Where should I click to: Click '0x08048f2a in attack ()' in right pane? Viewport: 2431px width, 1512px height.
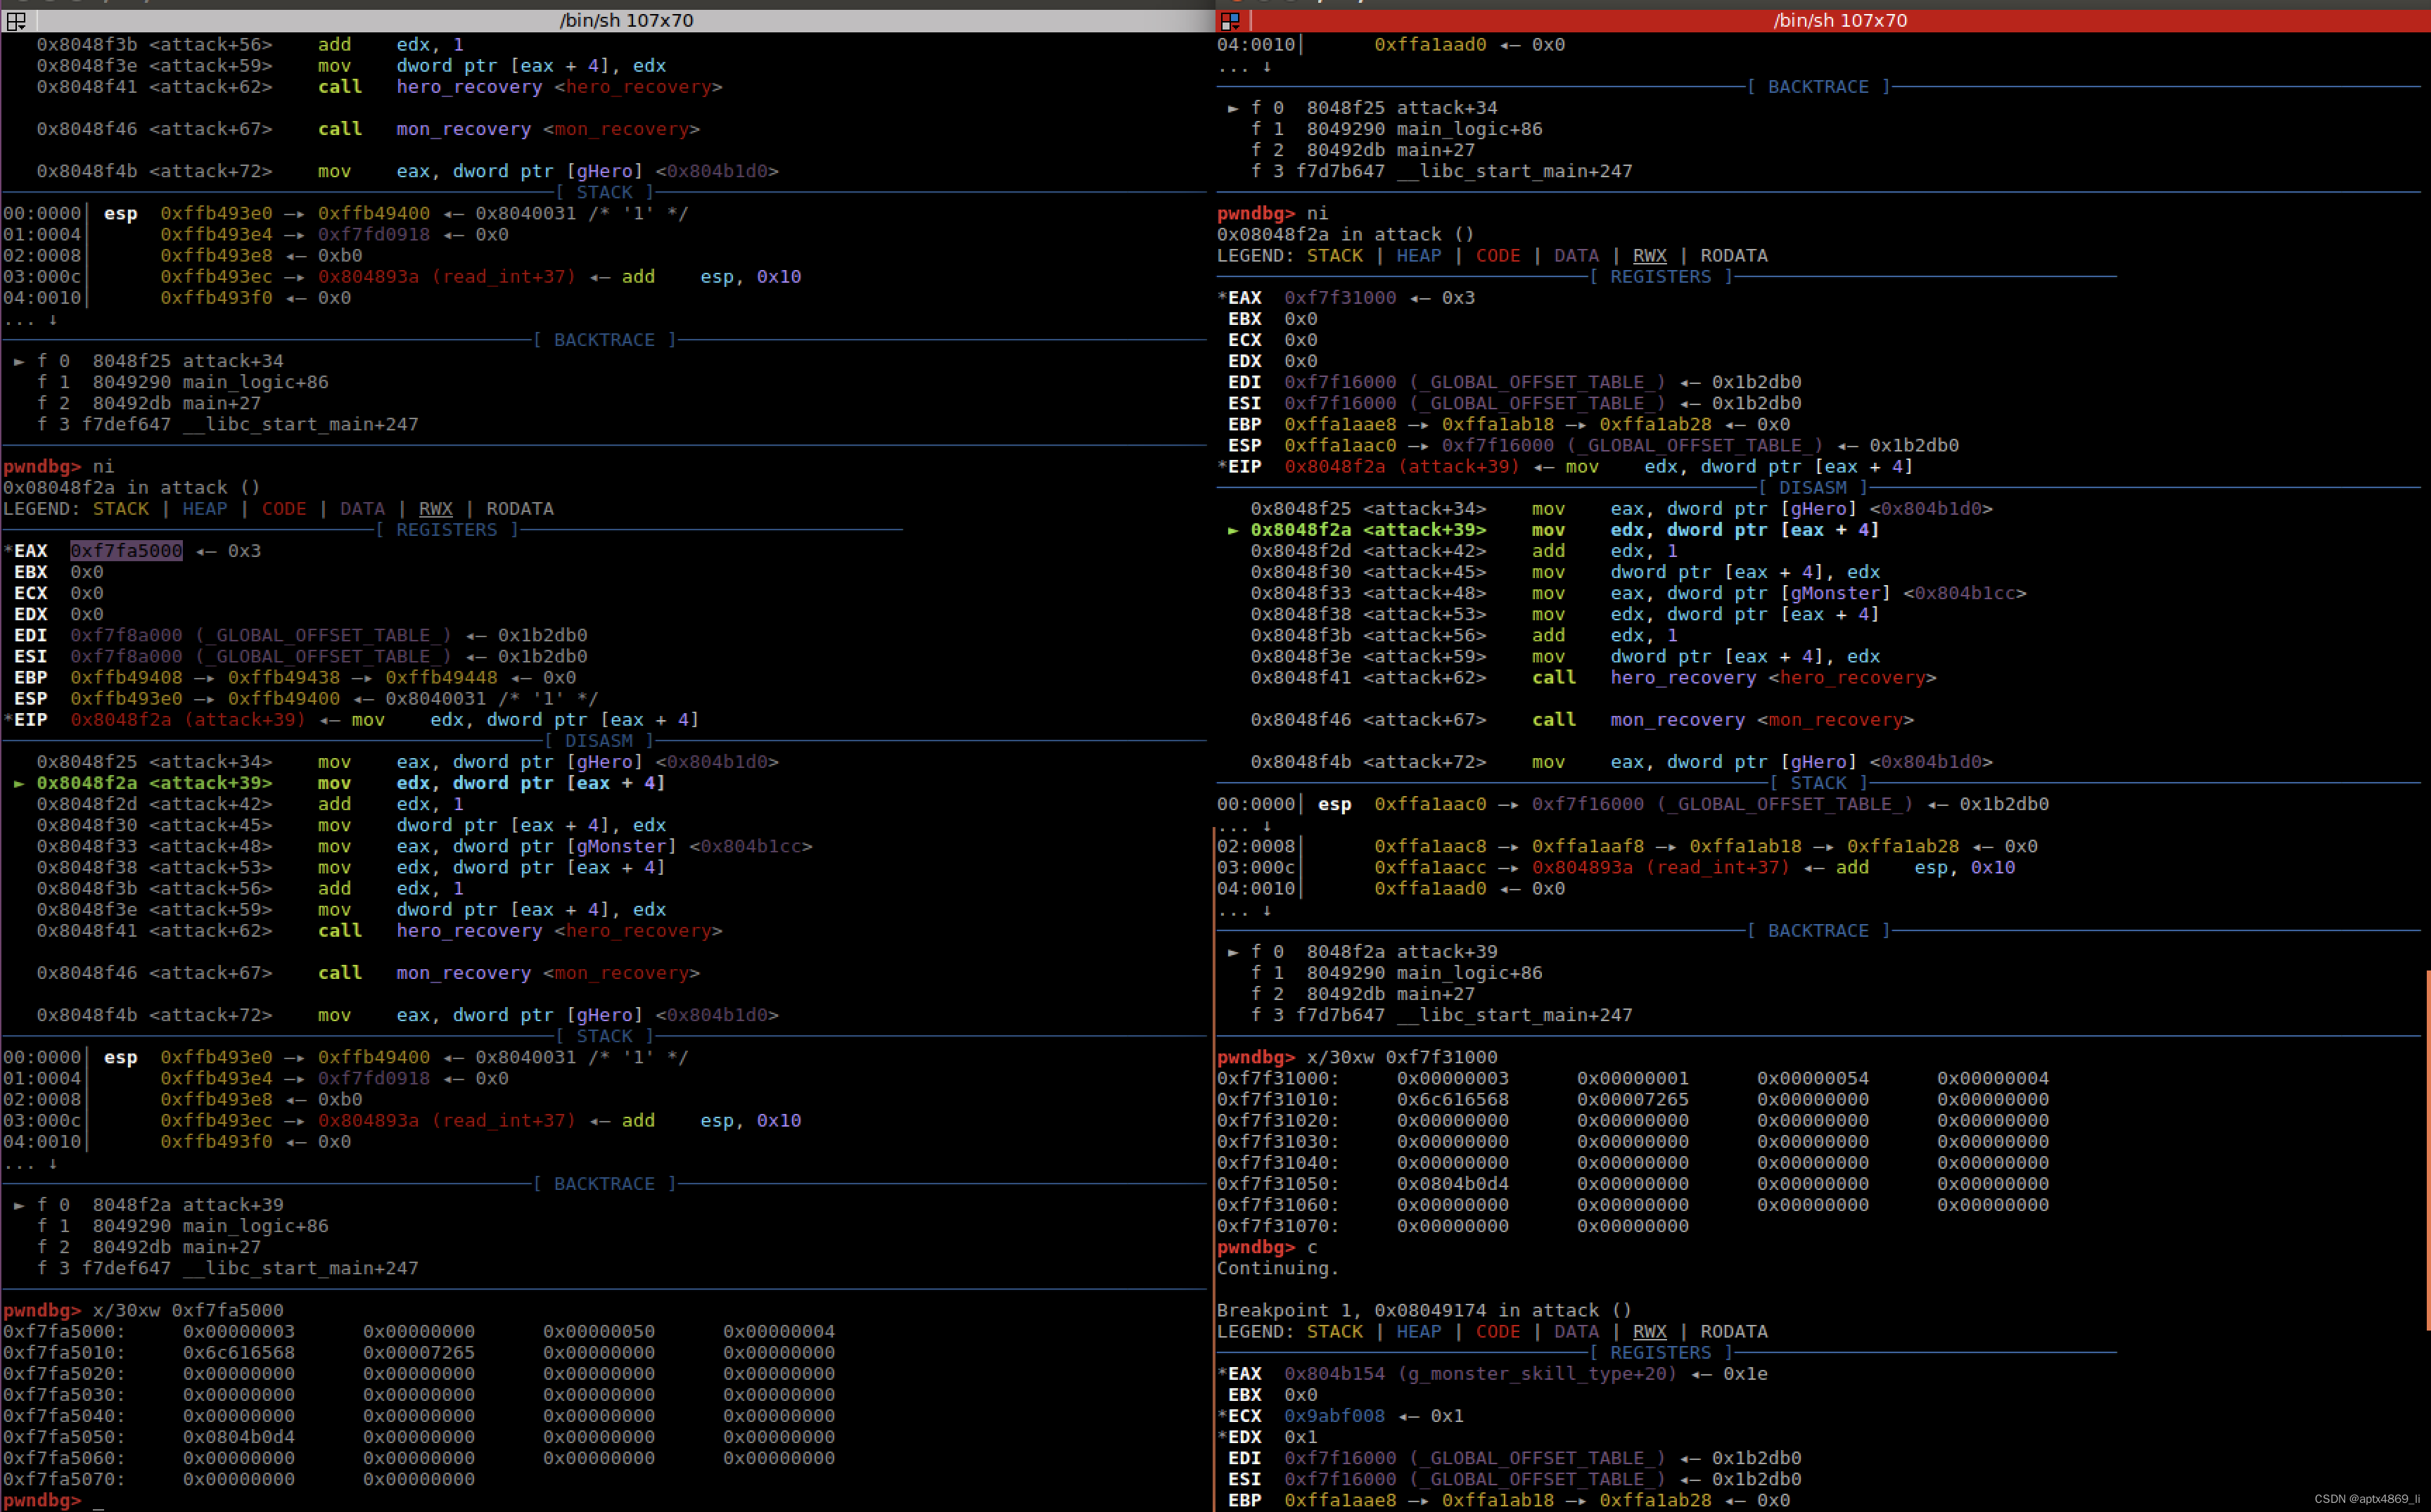click(x=1346, y=235)
